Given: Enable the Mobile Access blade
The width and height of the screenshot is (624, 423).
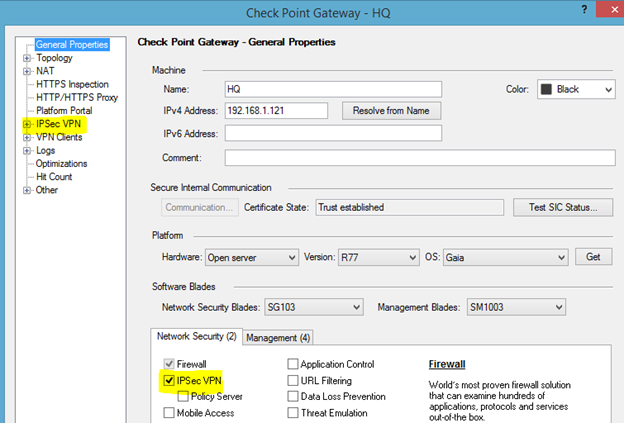Looking at the screenshot, I should pos(169,413).
